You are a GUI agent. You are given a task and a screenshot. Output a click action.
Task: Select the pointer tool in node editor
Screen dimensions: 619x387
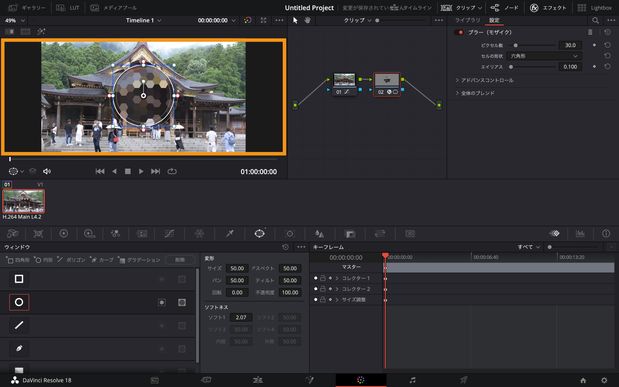pyautogui.click(x=295, y=20)
